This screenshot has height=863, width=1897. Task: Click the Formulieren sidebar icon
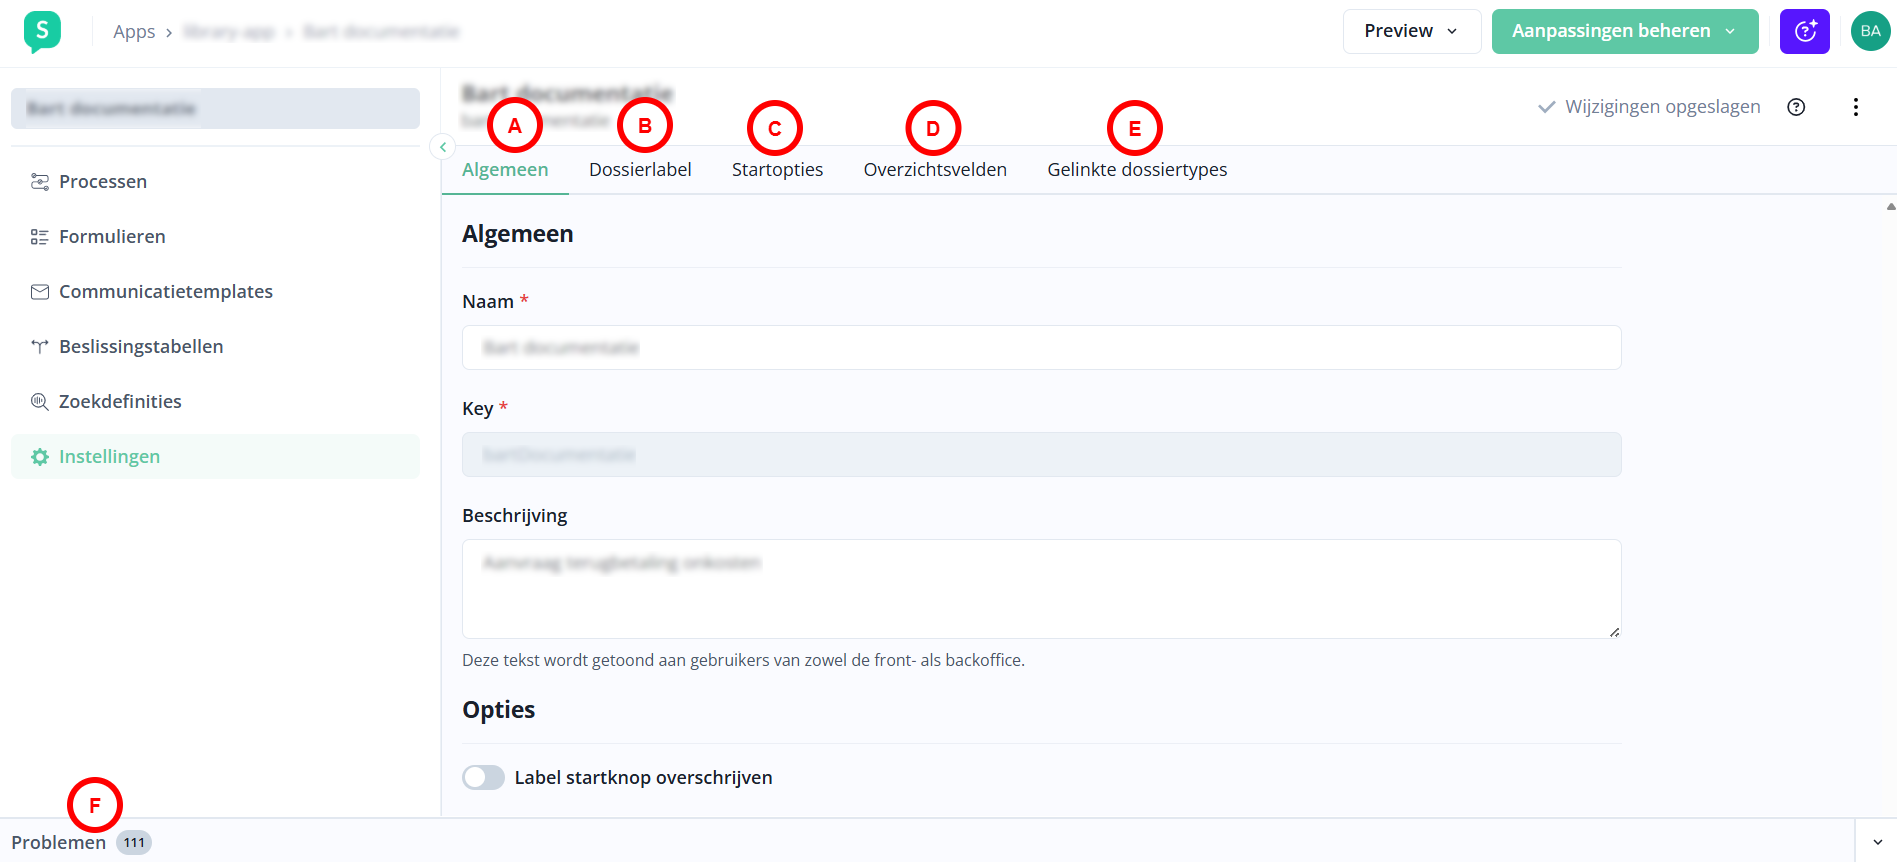click(40, 237)
